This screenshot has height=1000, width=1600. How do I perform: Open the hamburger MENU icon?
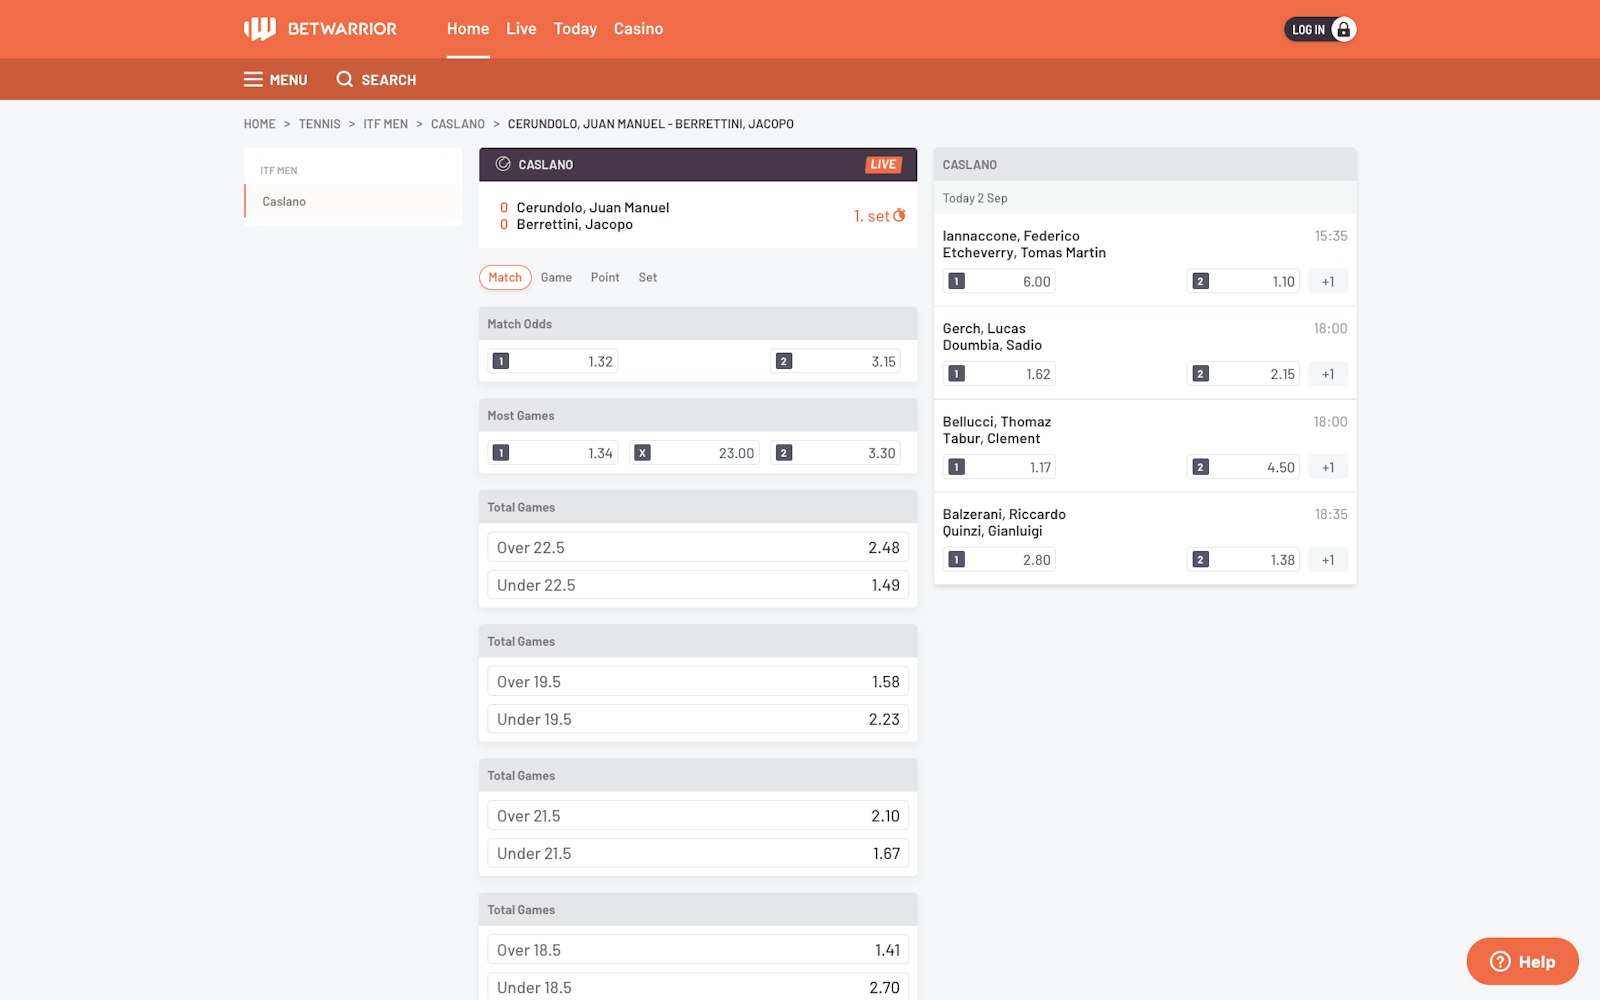click(x=253, y=80)
